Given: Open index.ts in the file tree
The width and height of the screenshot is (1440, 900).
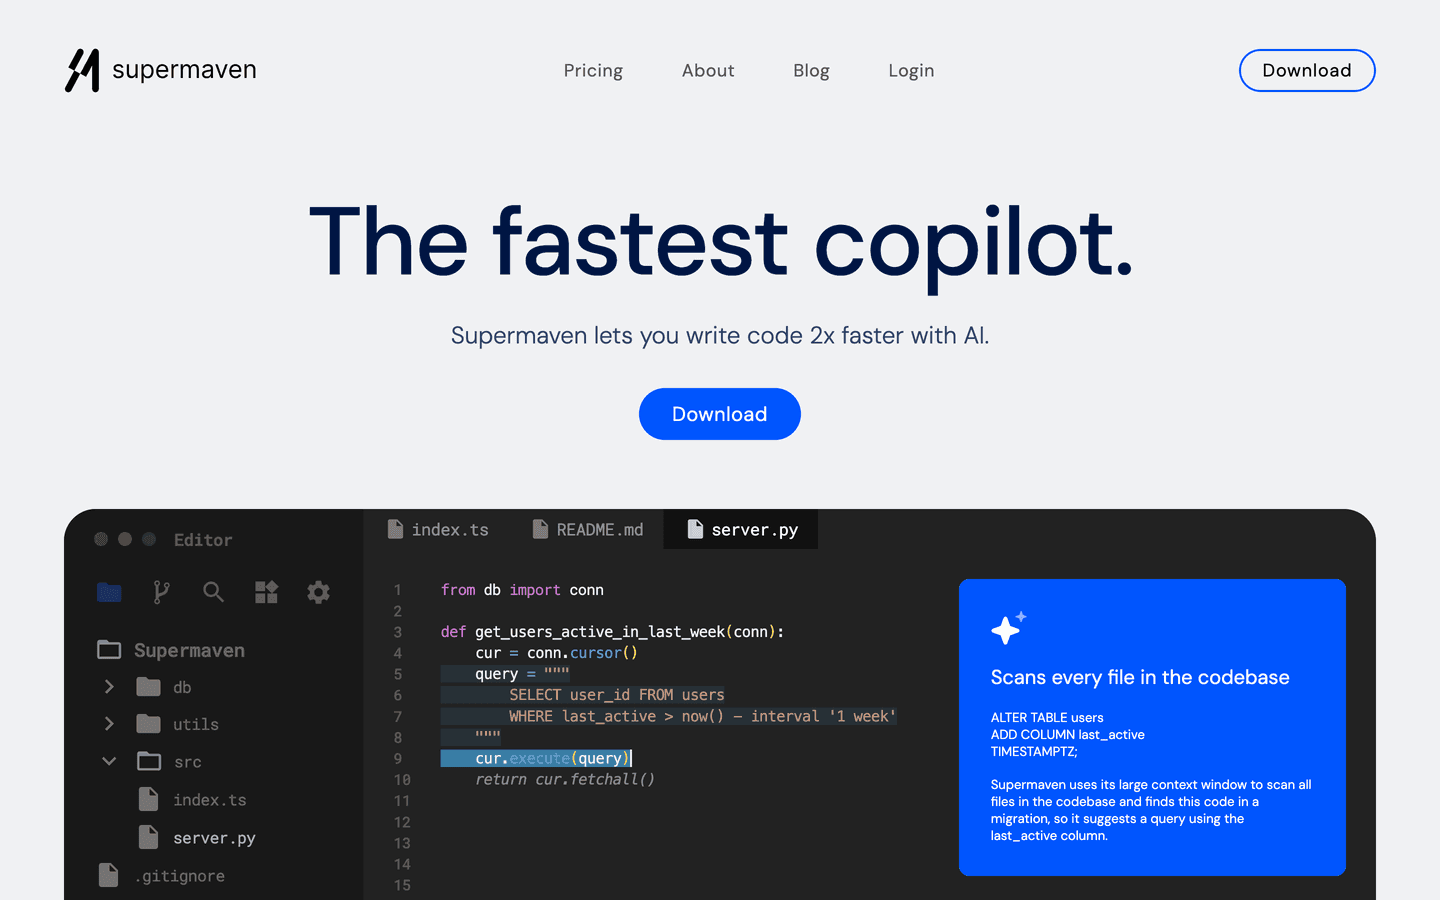Looking at the screenshot, I should pos(209,800).
